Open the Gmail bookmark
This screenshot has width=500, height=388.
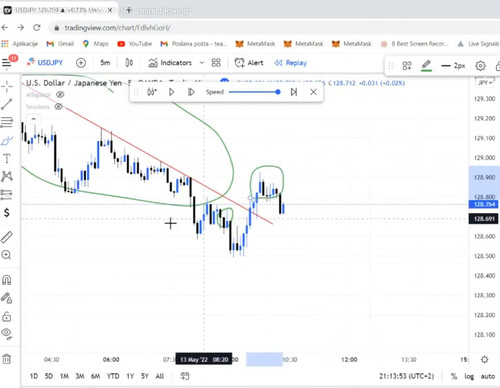click(60, 44)
